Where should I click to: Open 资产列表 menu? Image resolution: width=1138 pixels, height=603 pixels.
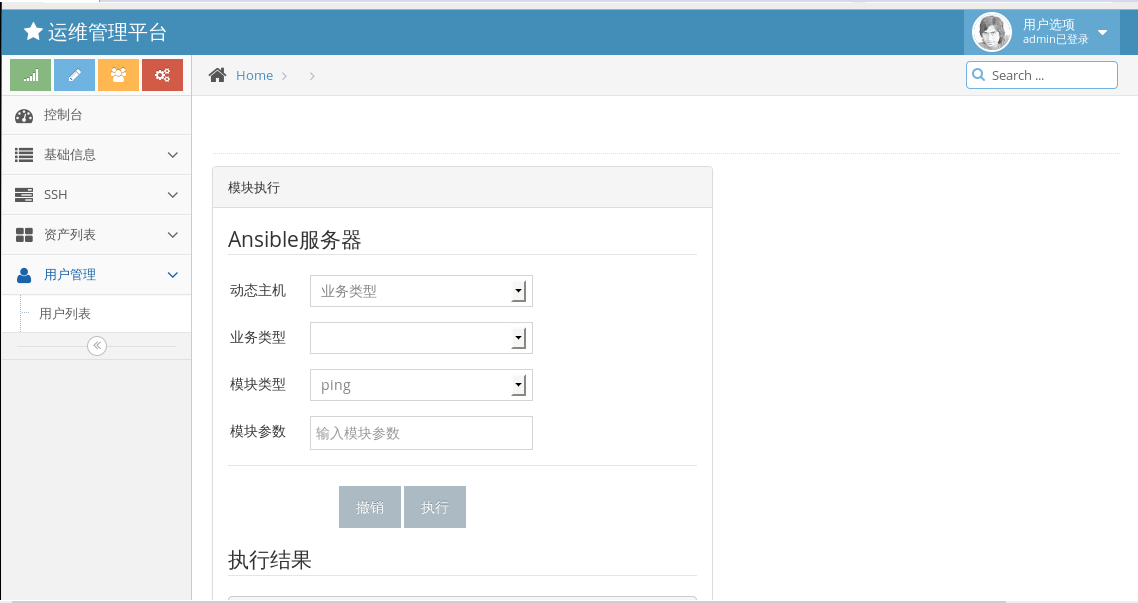(97, 234)
